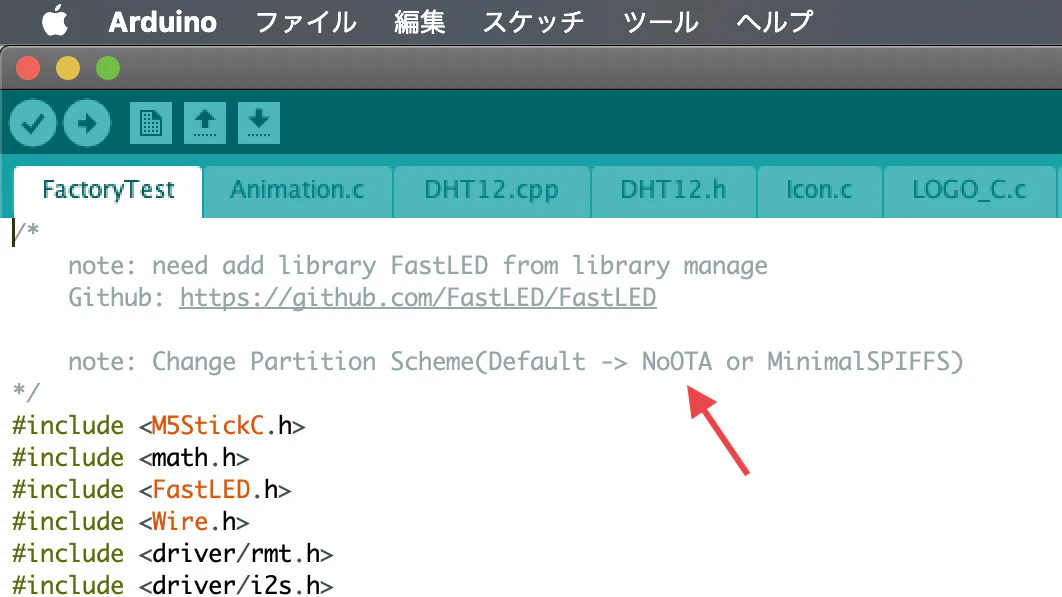The height and width of the screenshot is (597, 1062).
Task: Click the Verify checkmark button
Action: 33,123
